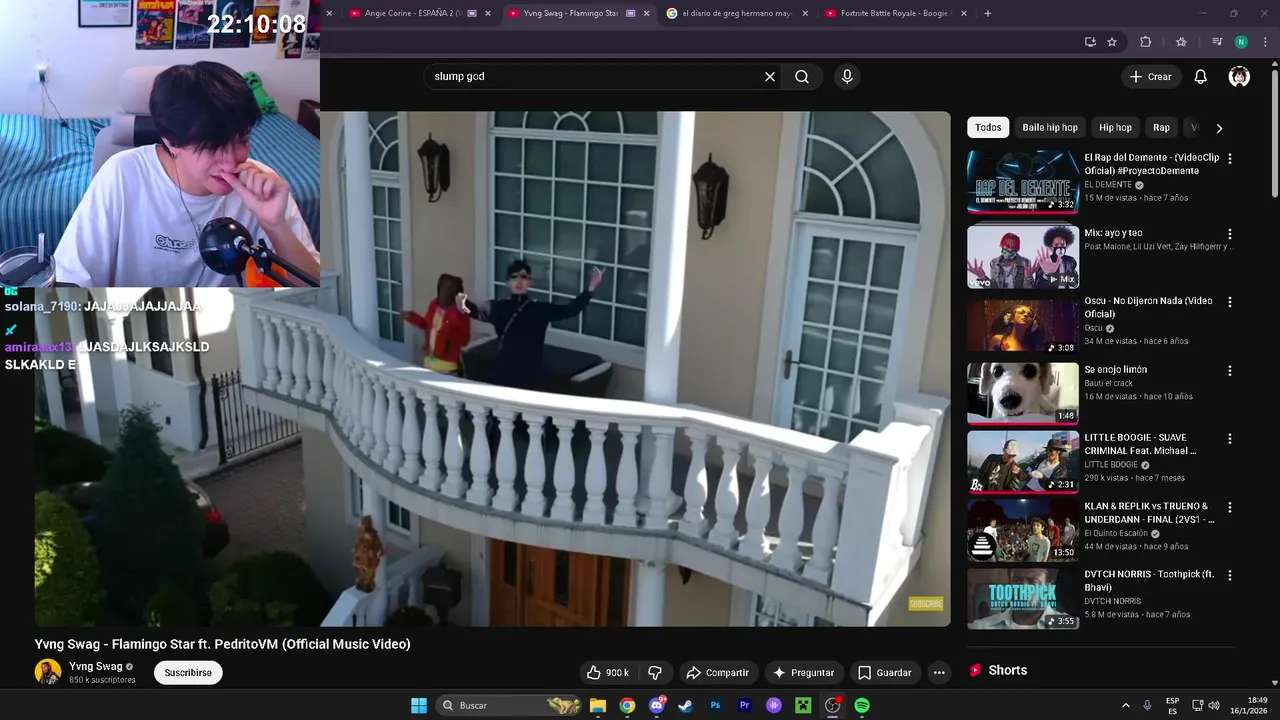
Task: Open YouTube notifications bell
Action: coord(1201,77)
